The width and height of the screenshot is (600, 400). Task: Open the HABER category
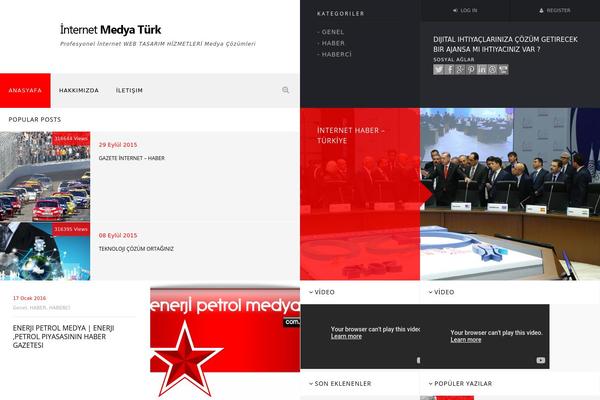[331, 43]
